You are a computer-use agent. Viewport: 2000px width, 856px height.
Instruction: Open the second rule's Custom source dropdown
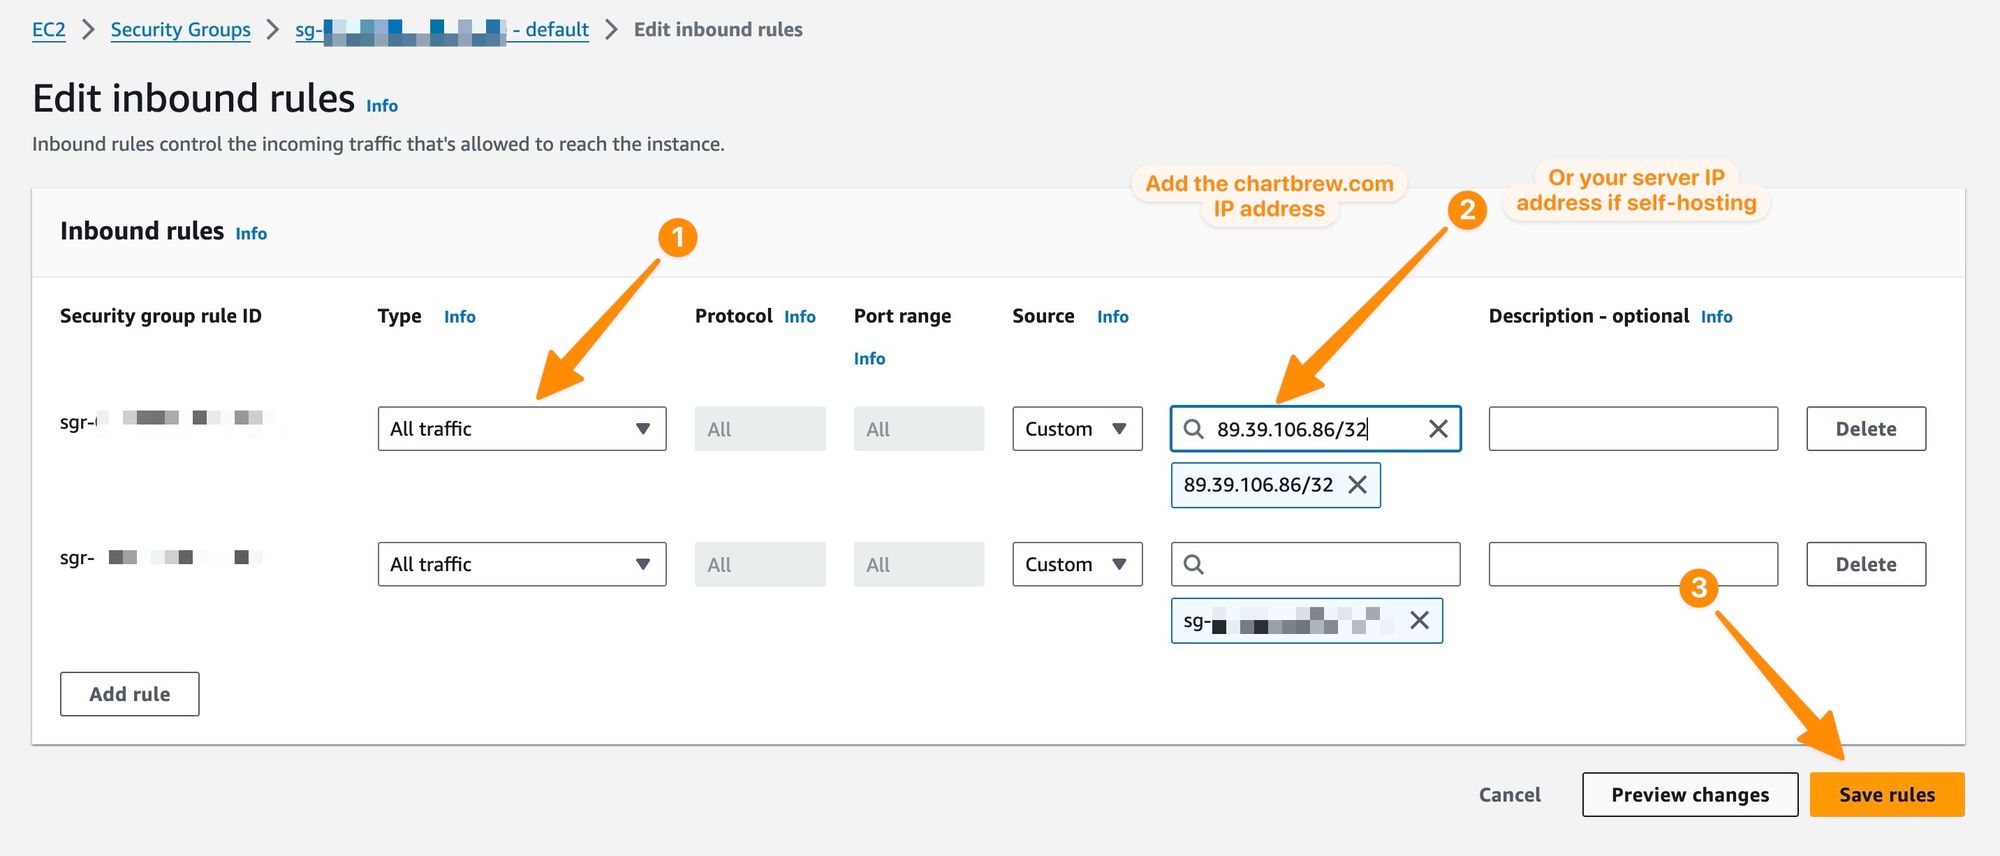(x=1076, y=564)
